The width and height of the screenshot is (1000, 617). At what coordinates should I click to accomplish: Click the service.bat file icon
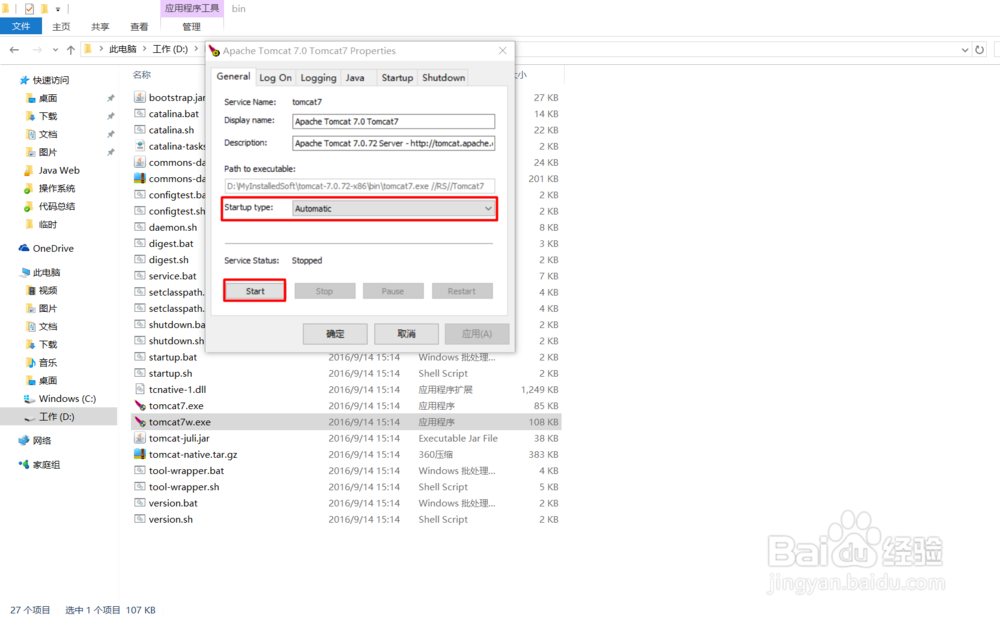pos(140,276)
